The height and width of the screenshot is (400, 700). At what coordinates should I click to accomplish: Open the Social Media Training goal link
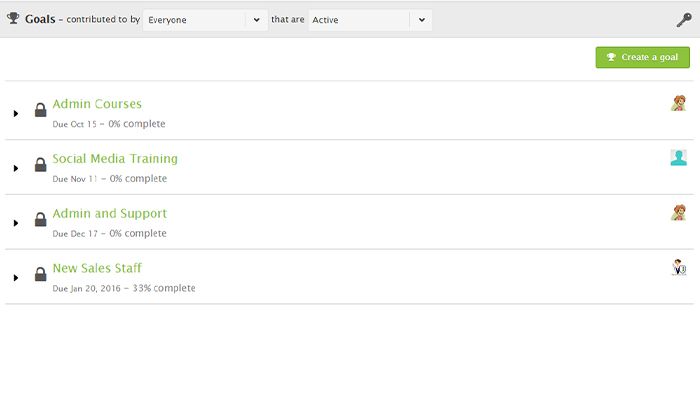tap(115, 159)
